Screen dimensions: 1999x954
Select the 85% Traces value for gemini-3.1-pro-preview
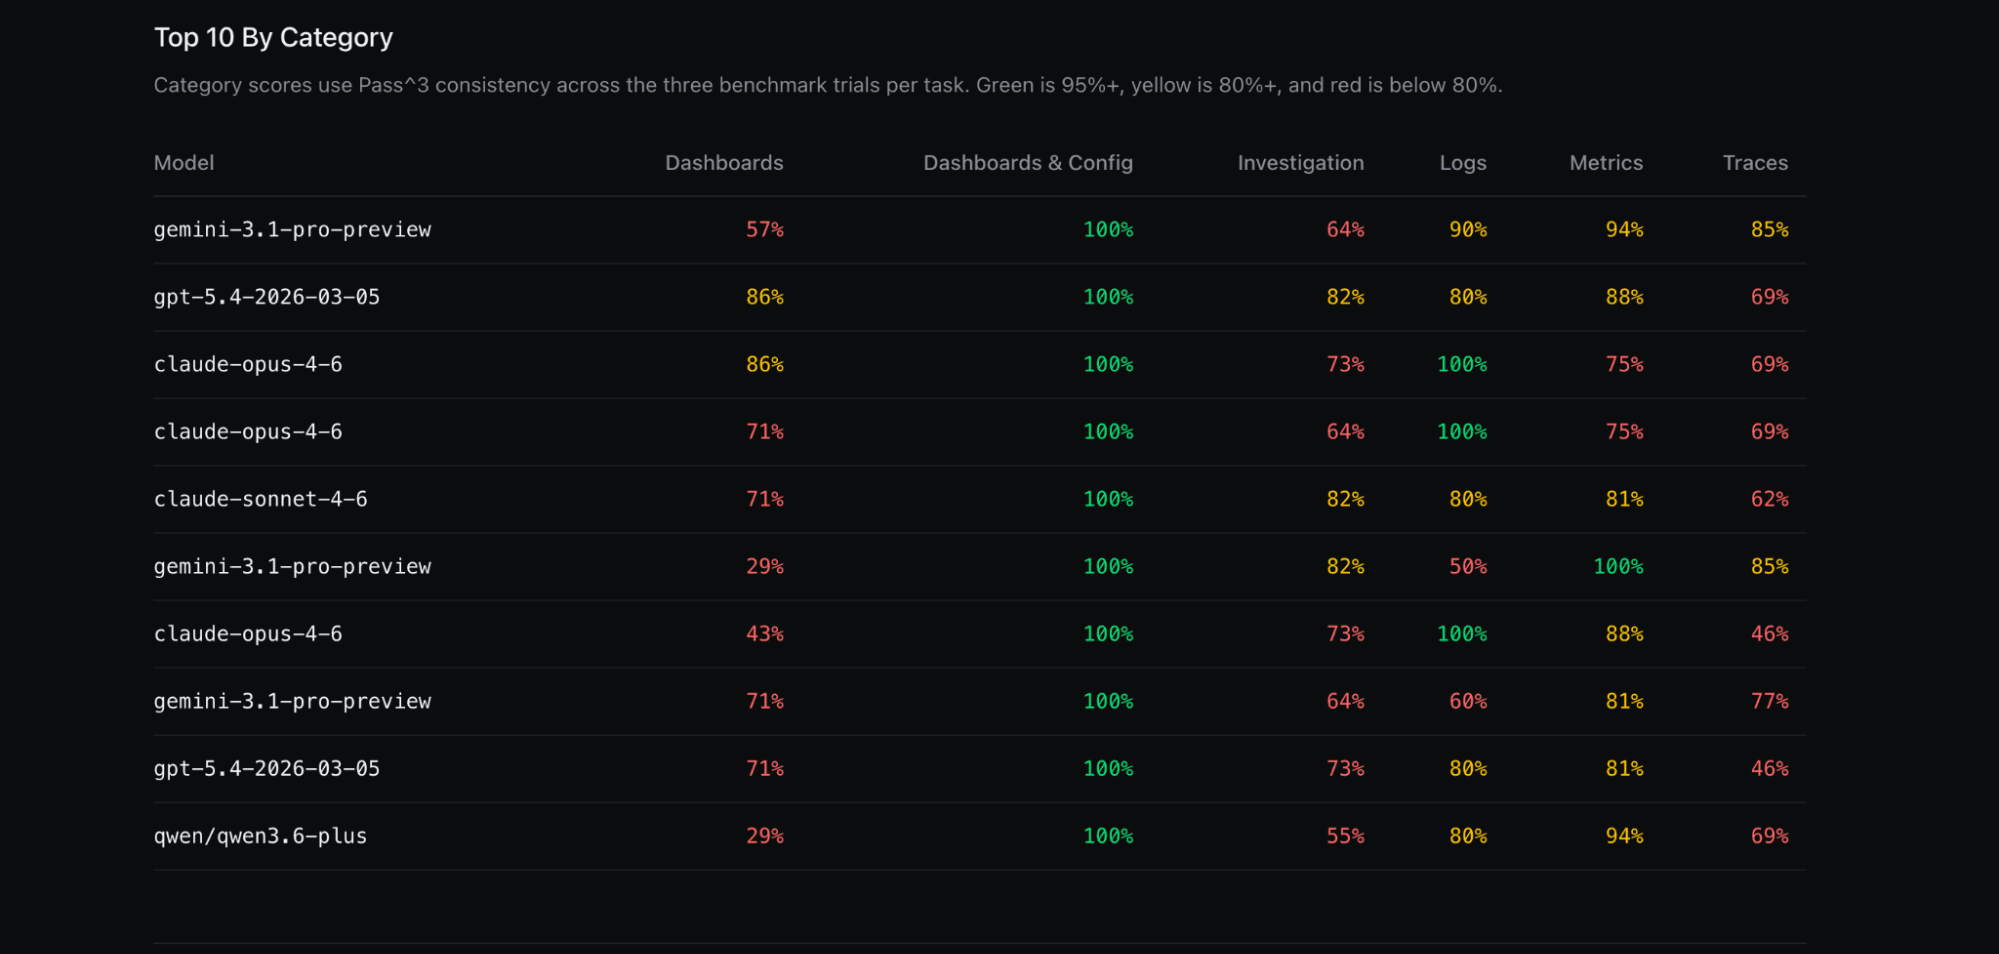click(x=1769, y=229)
